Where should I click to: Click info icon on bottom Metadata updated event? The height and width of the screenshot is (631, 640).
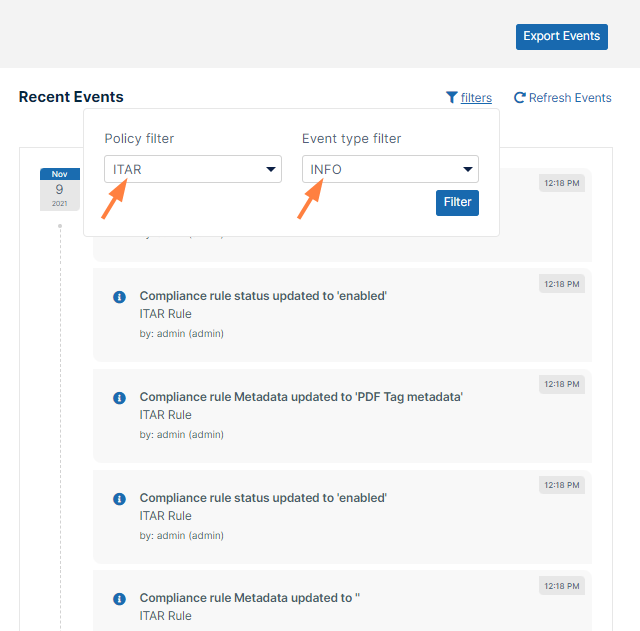(119, 599)
